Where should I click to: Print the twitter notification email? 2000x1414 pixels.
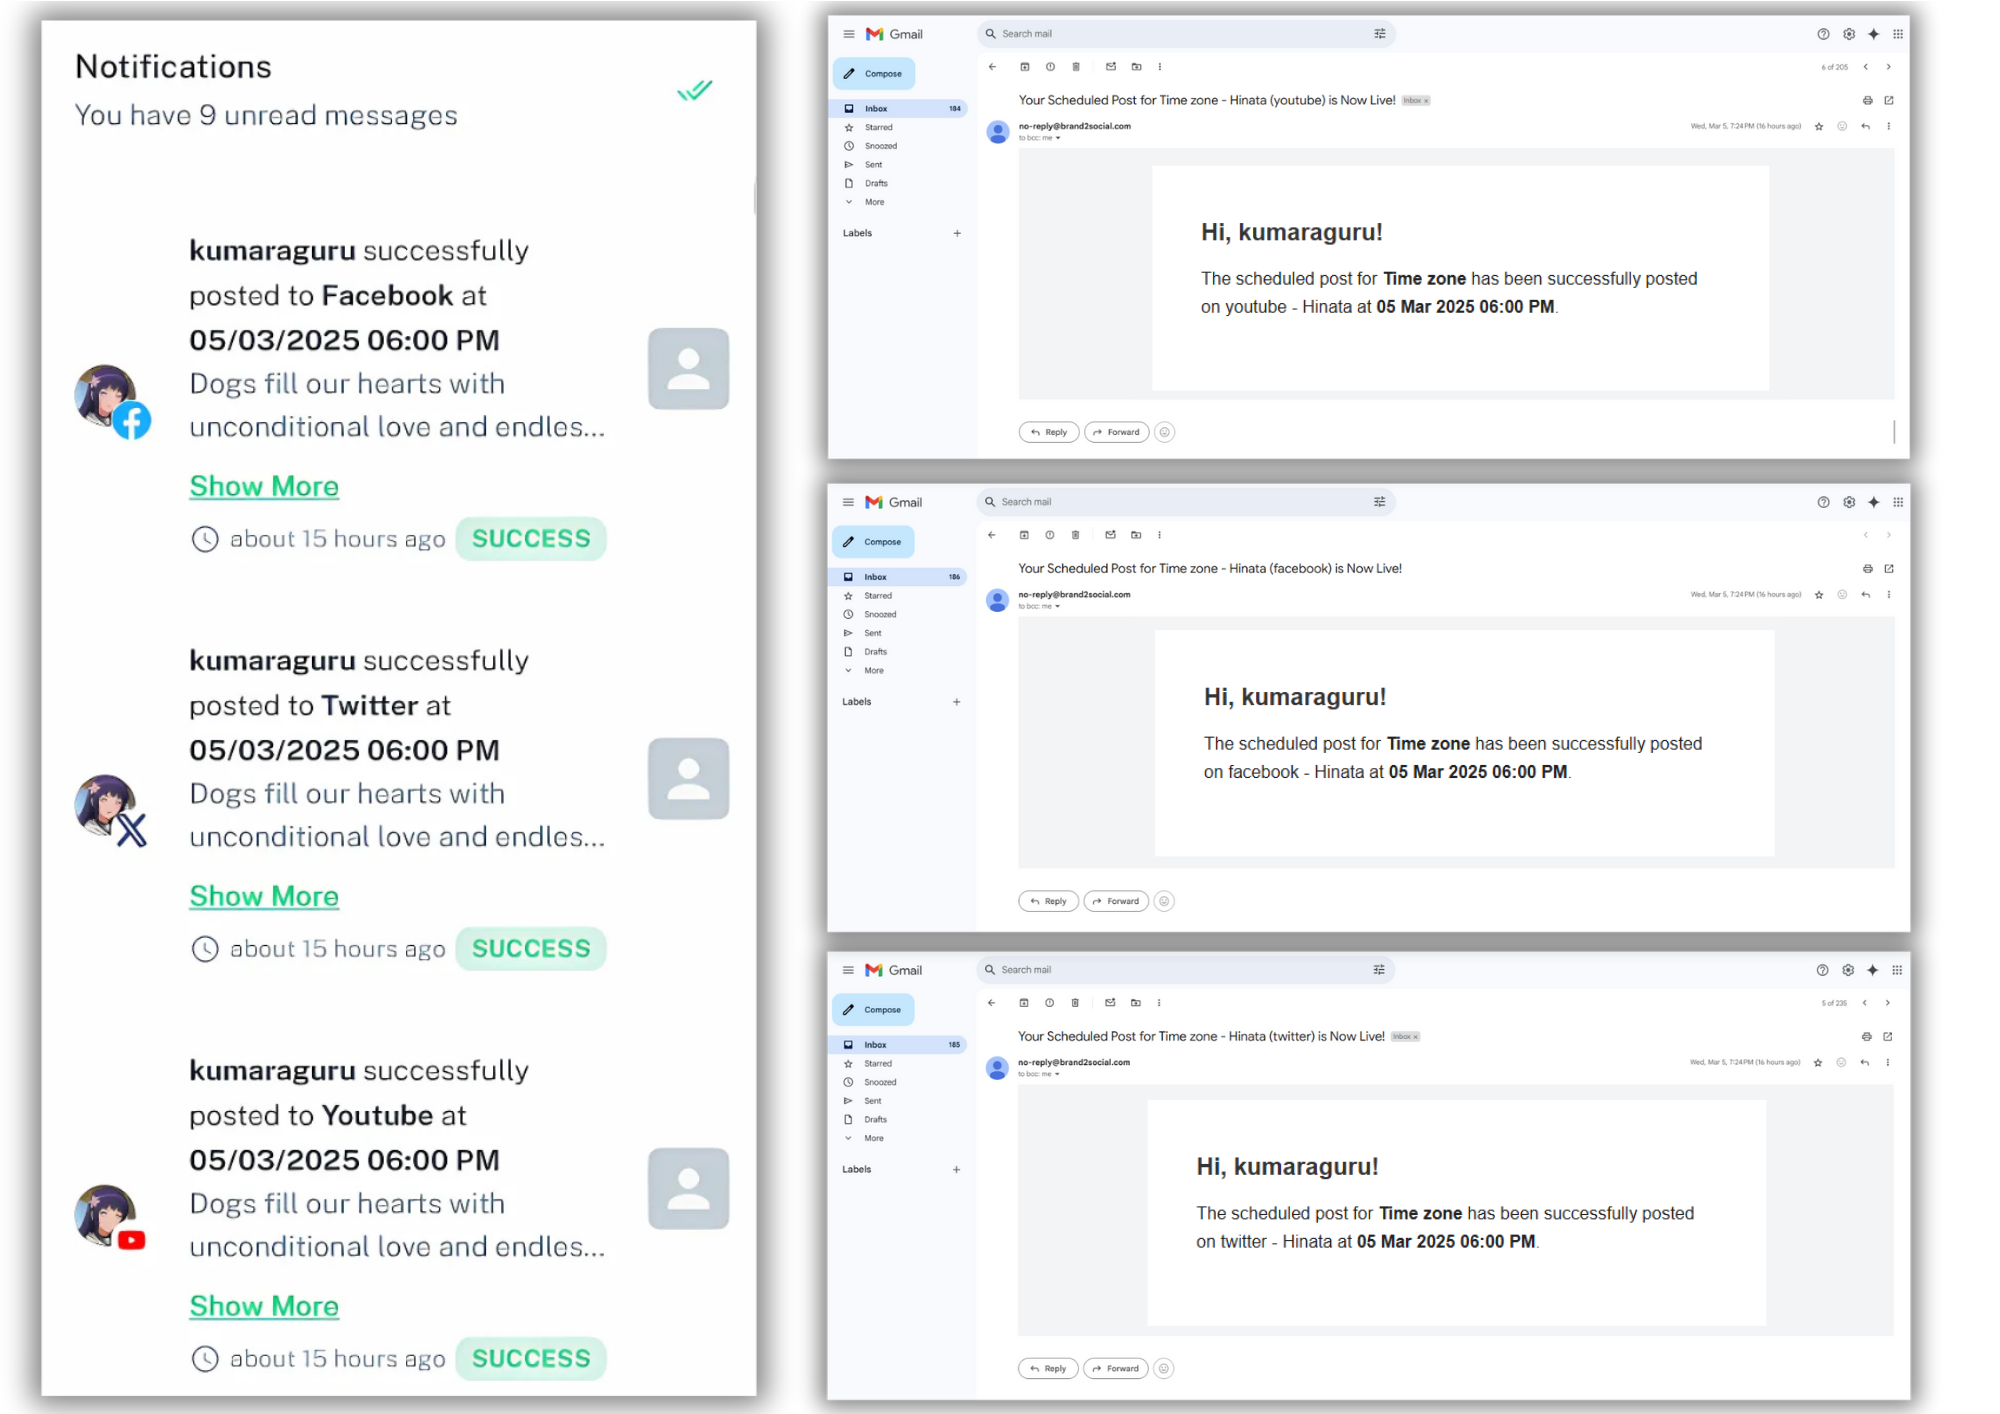pyautogui.click(x=1867, y=1037)
